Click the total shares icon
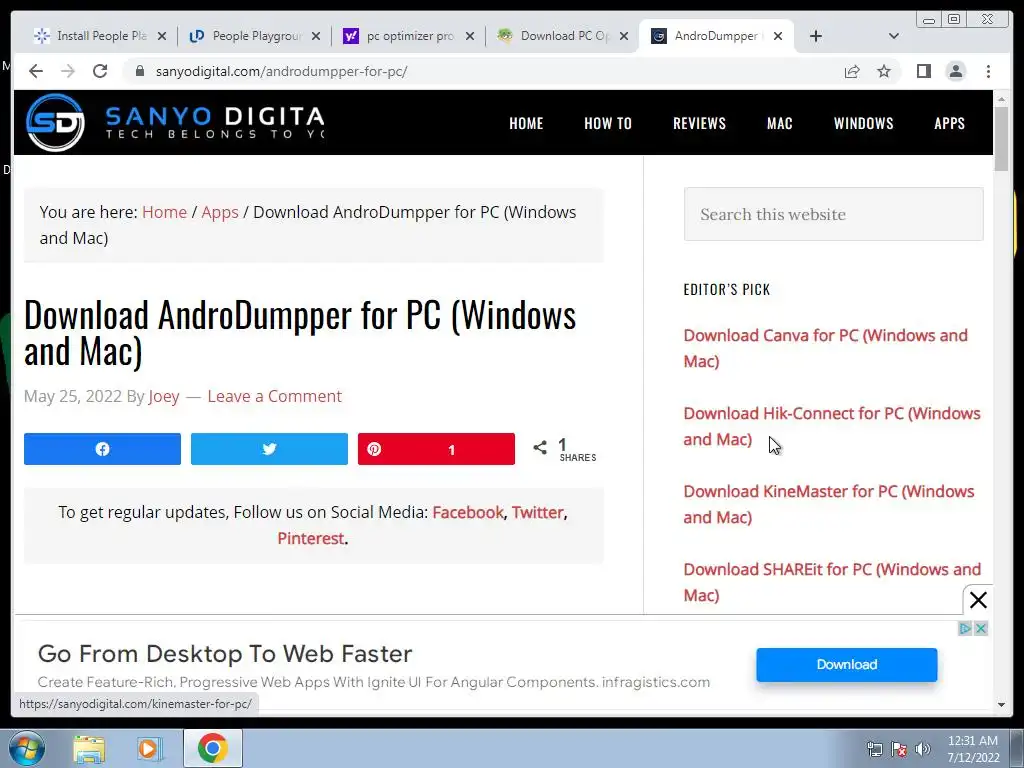The height and width of the screenshot is (768, 1024). tap(540, 447)
